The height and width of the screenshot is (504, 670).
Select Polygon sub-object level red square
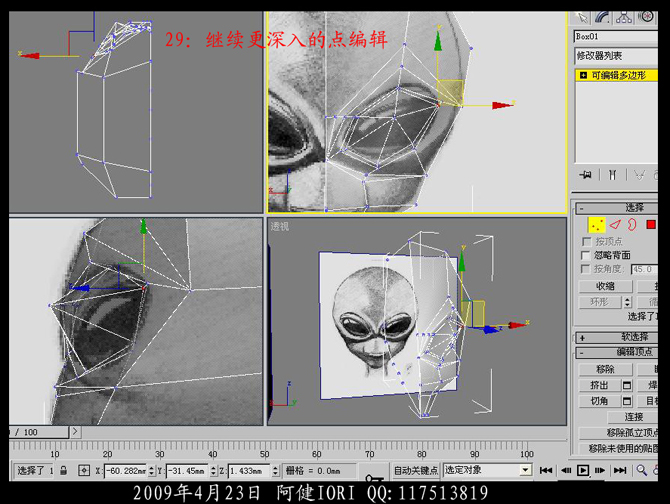pos(651,225)
